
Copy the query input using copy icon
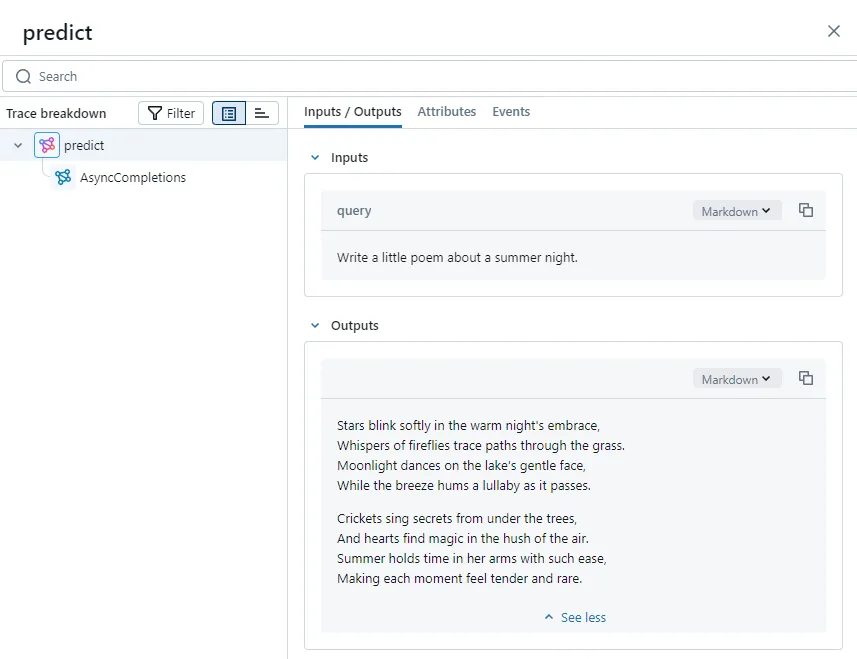click(x=806, y=211)
